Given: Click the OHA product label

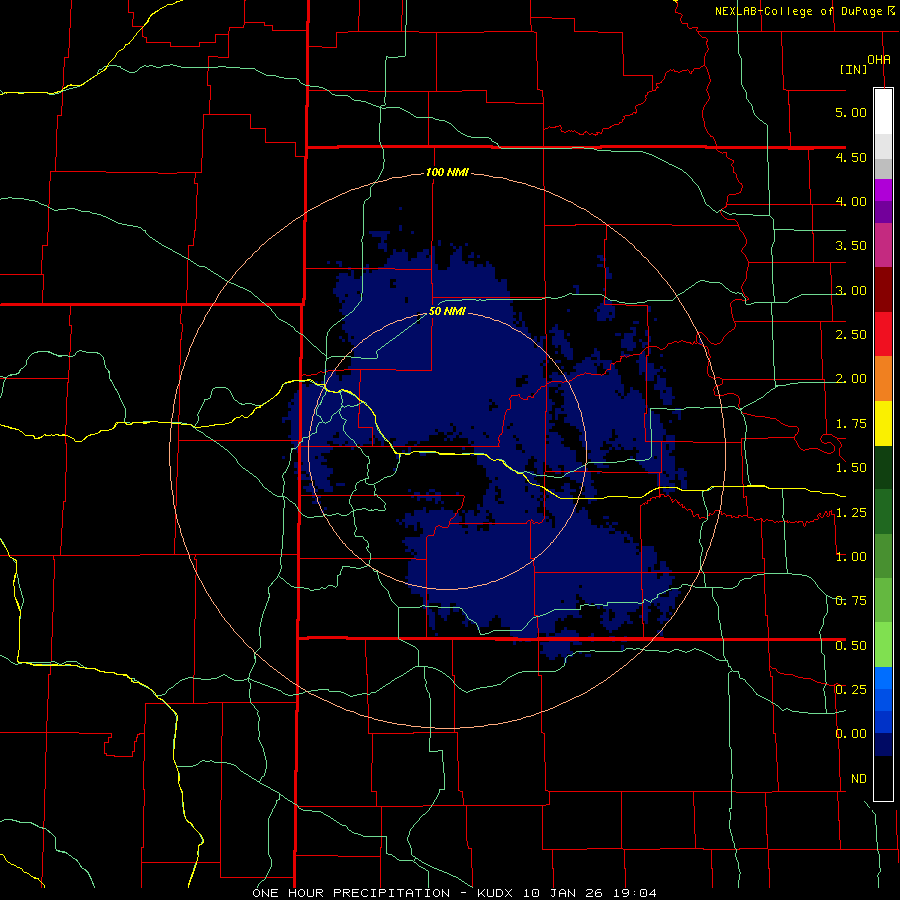Looking at the screenshot, I should point(879,59).
